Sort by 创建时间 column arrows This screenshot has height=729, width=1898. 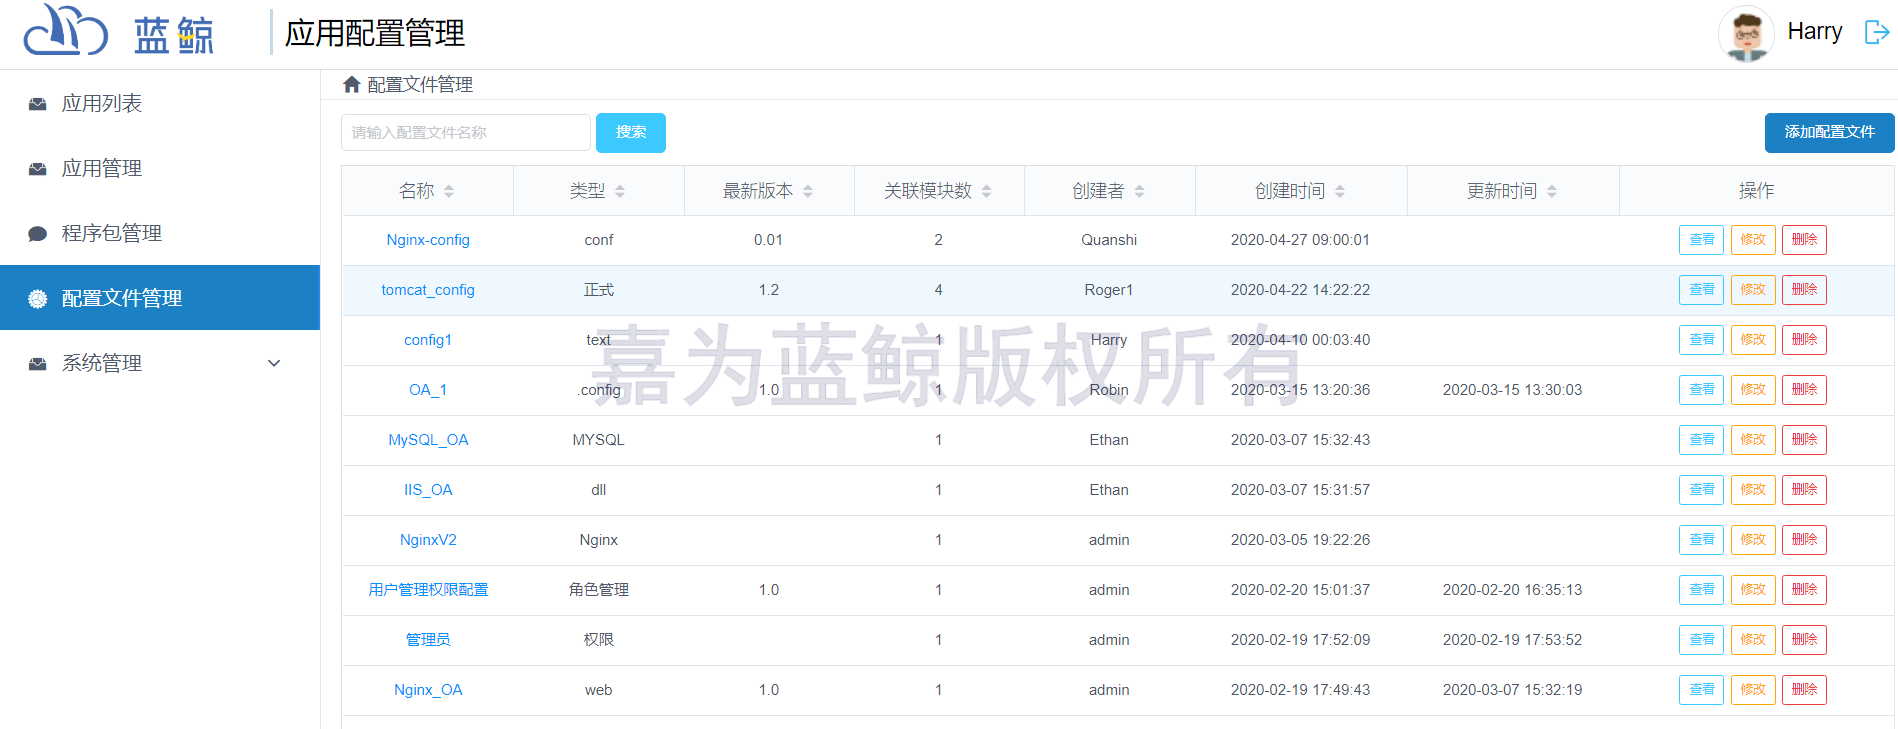1340,191
